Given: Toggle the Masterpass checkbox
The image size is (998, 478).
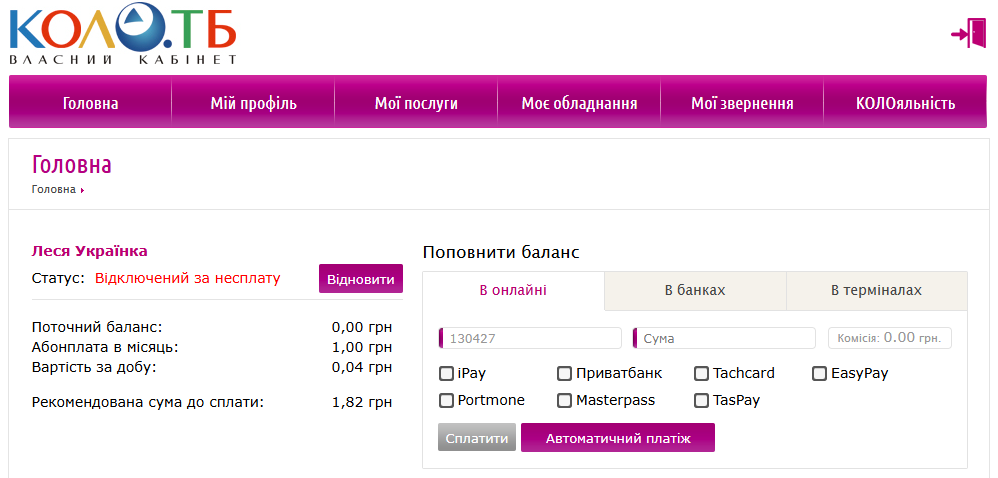Looking at the screenshot, I should (x=565, y=401).
